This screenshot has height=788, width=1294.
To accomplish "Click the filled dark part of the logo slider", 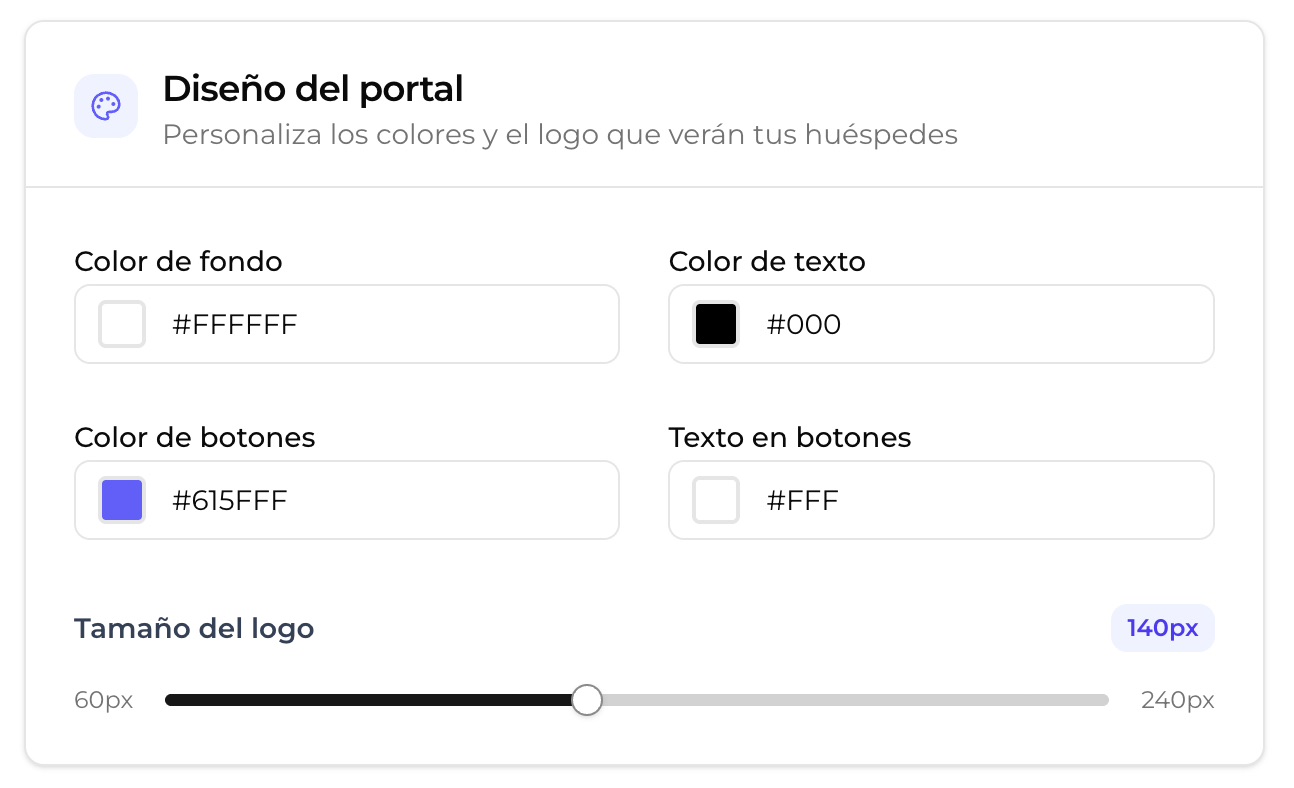I will [x=368, y=700].
